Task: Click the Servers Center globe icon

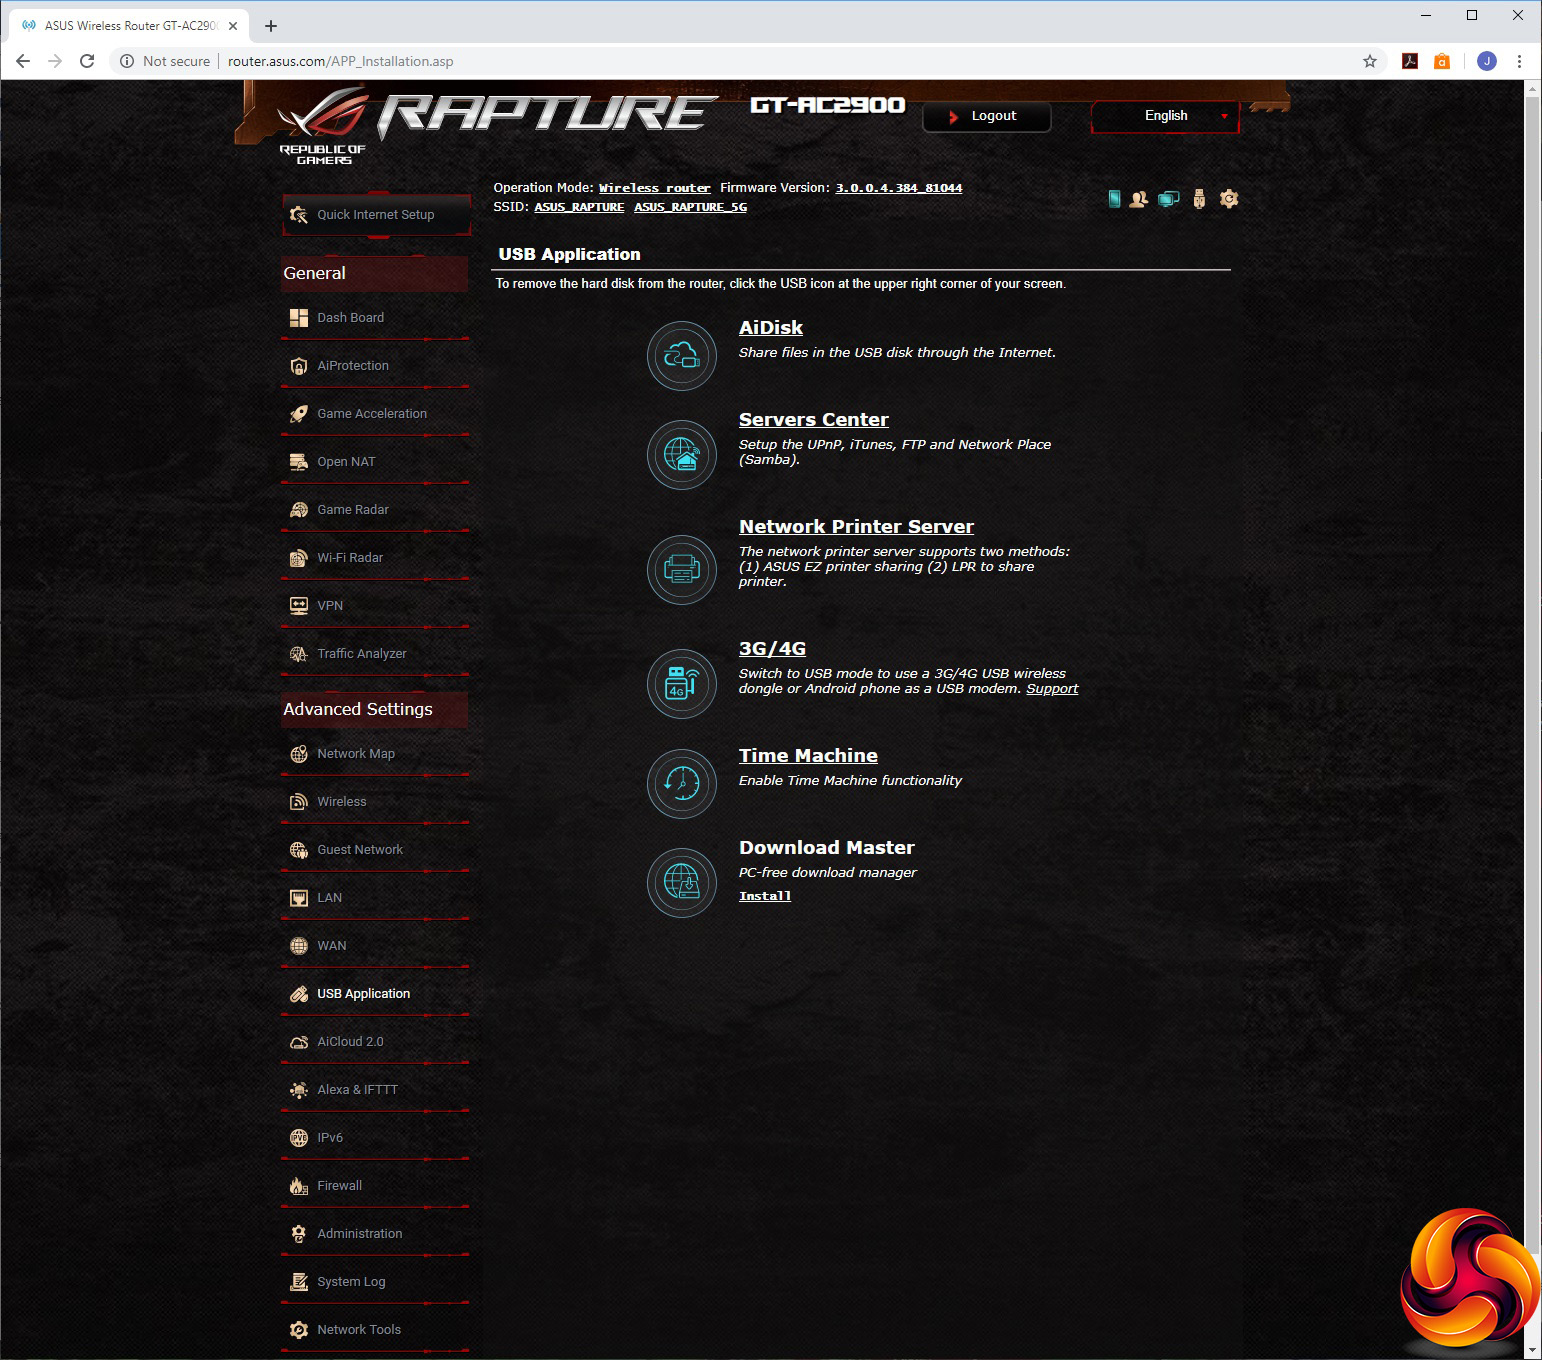Action: click(x=682, y=455)
